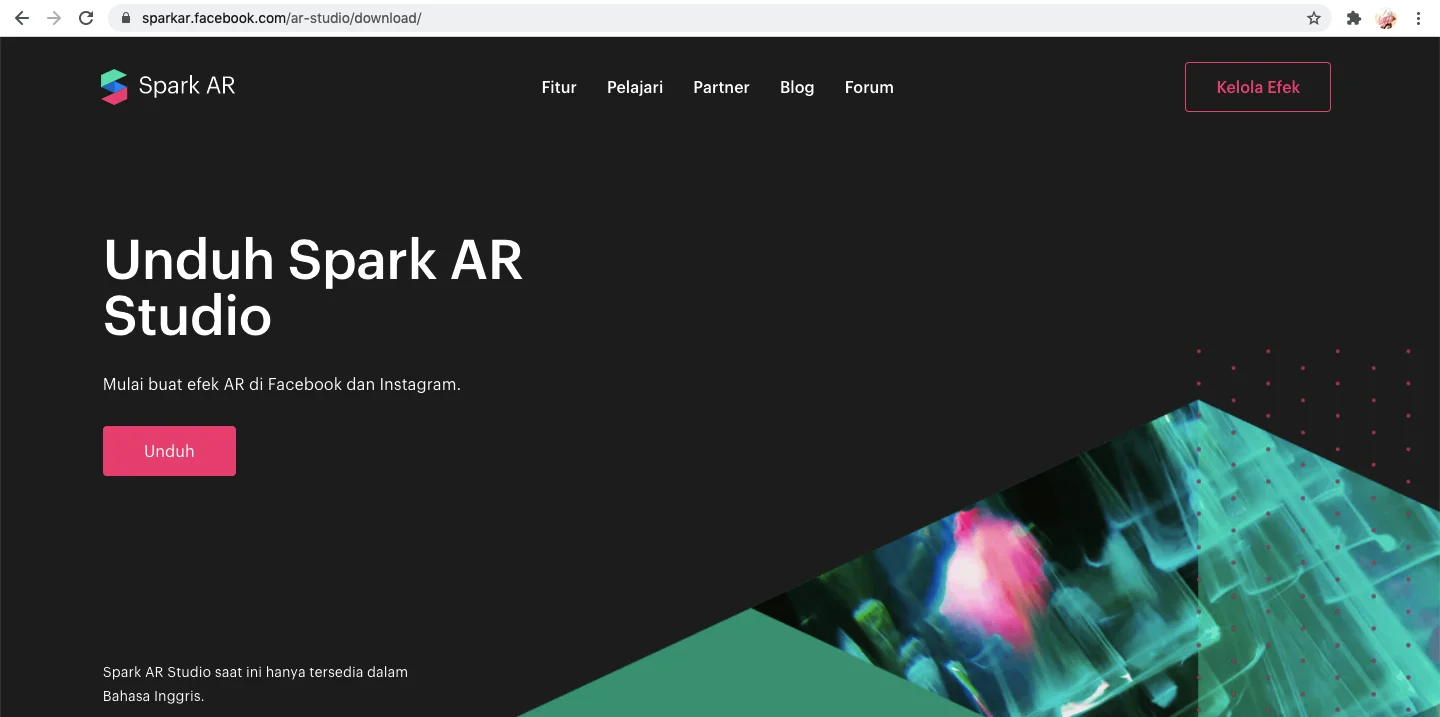Click the colorful abstract hero image
Viewport: 1440px width, 717px height.
pyautogui.click(x=1050, y=580)
